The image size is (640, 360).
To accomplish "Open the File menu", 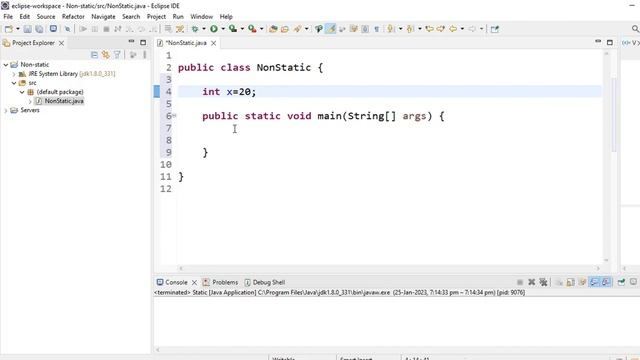I will 8,17.
